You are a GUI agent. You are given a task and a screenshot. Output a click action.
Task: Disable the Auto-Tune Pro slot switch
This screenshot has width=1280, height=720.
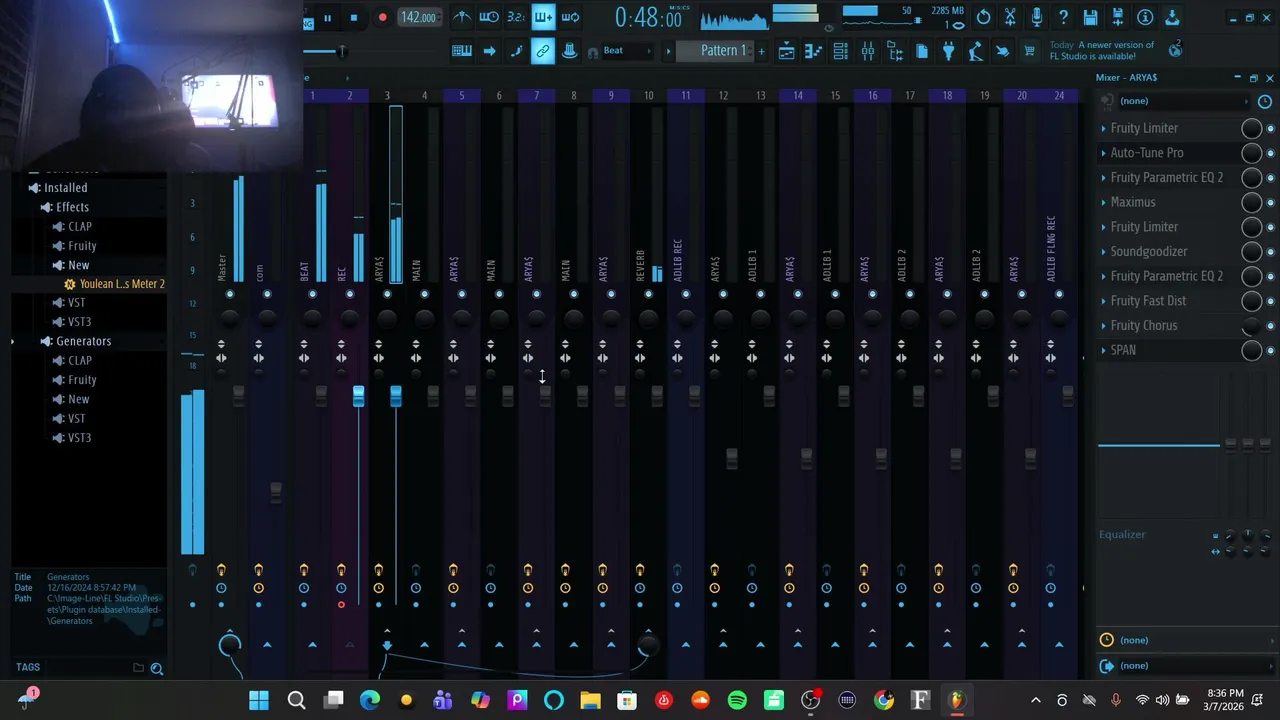click(x=1271, y=153)
